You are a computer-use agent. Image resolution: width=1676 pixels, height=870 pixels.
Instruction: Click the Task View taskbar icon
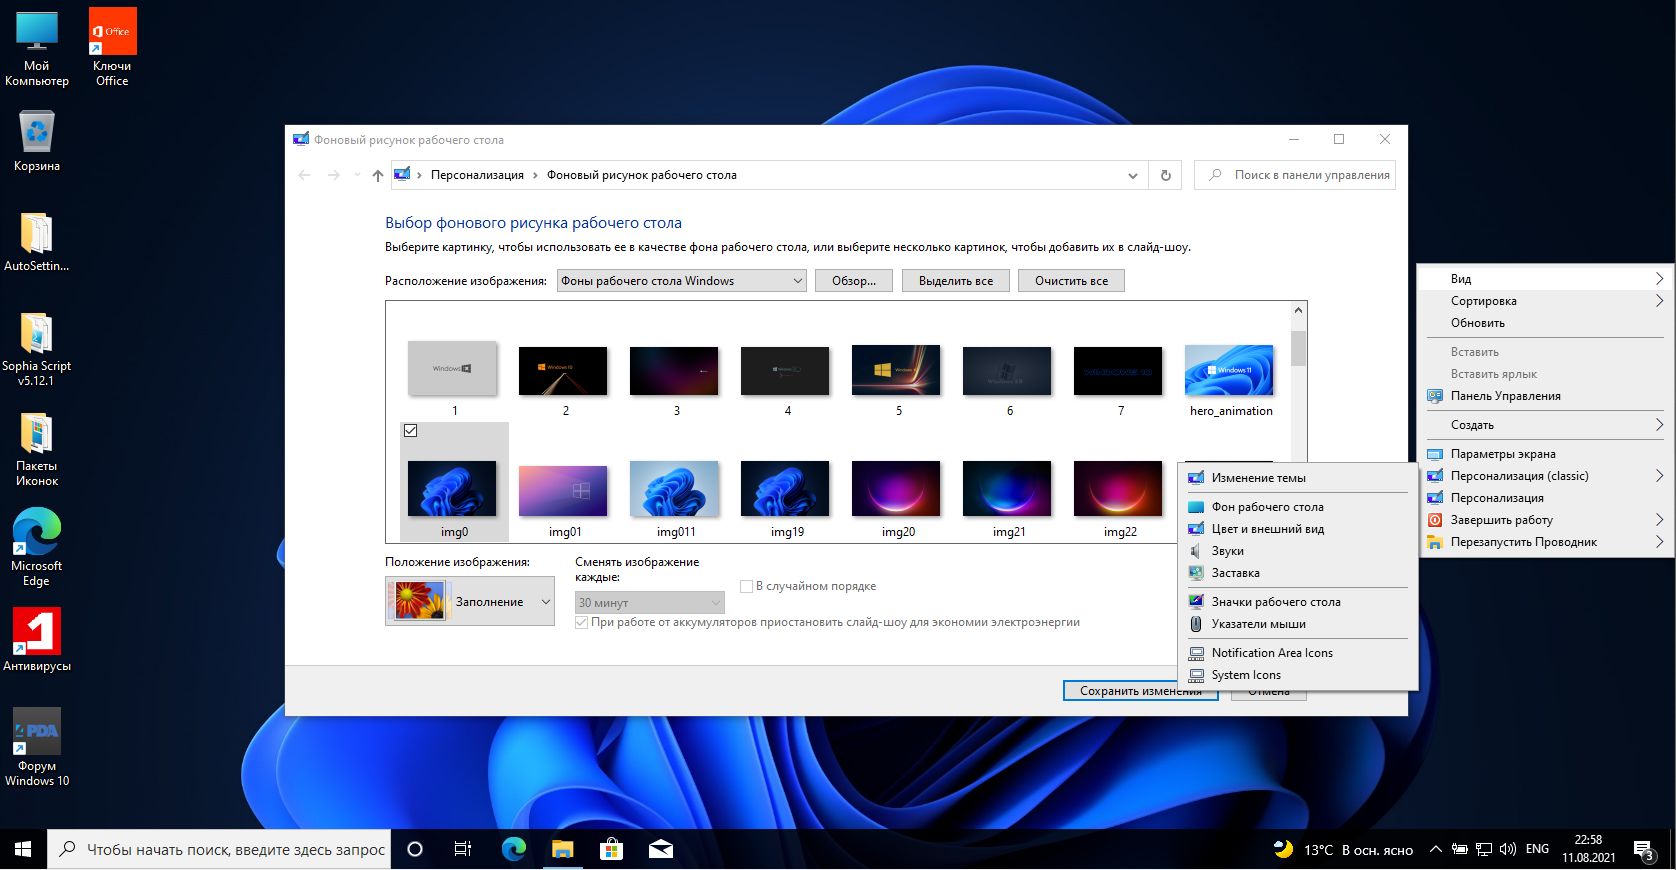[463, 850]
